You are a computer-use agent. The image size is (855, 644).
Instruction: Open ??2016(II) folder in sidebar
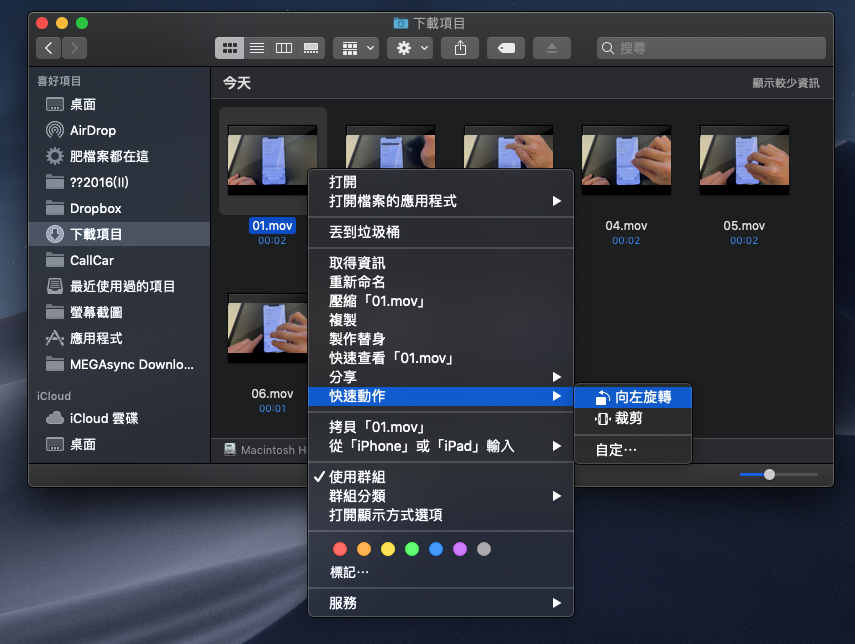119,182
